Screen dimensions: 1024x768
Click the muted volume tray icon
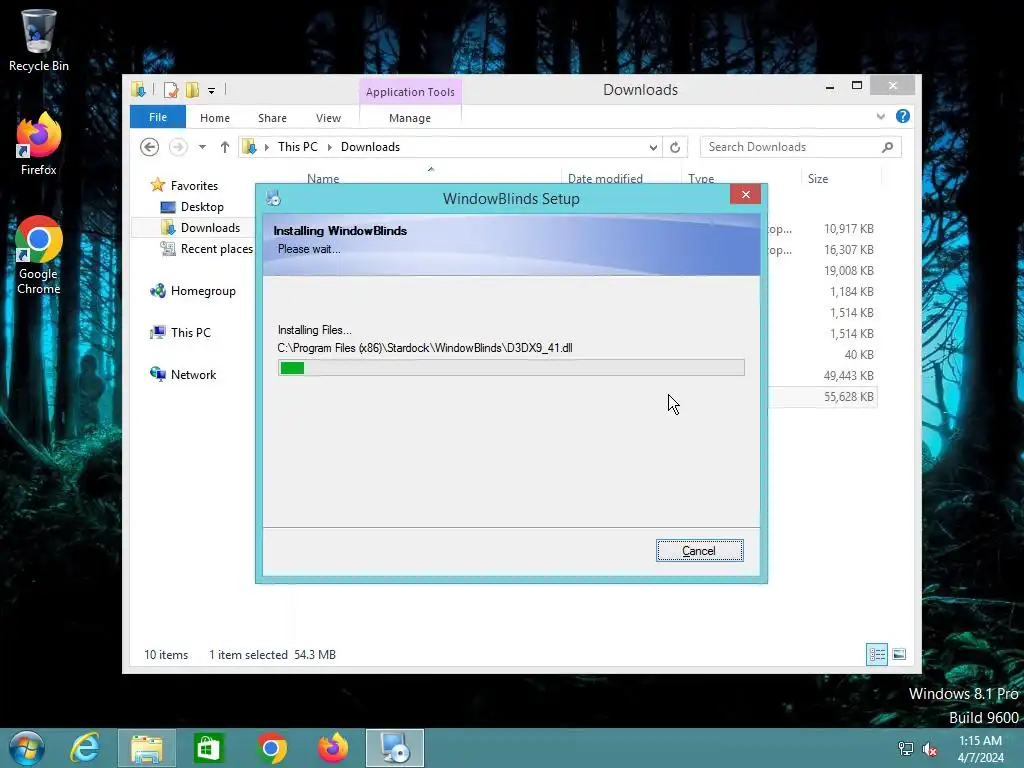tap(930, 749)
